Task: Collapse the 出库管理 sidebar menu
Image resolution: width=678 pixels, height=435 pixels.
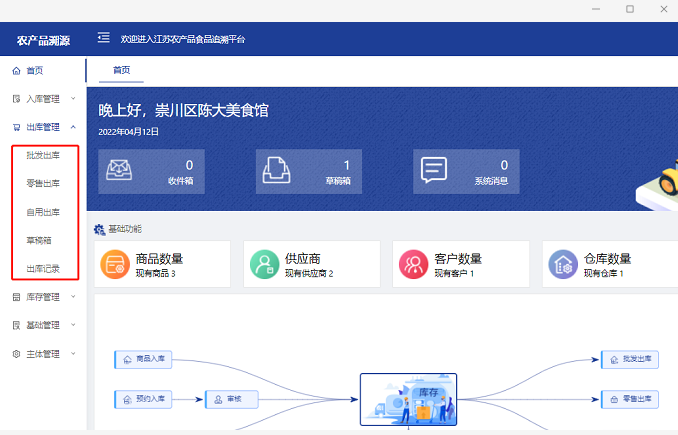Action: pos(42,127)
